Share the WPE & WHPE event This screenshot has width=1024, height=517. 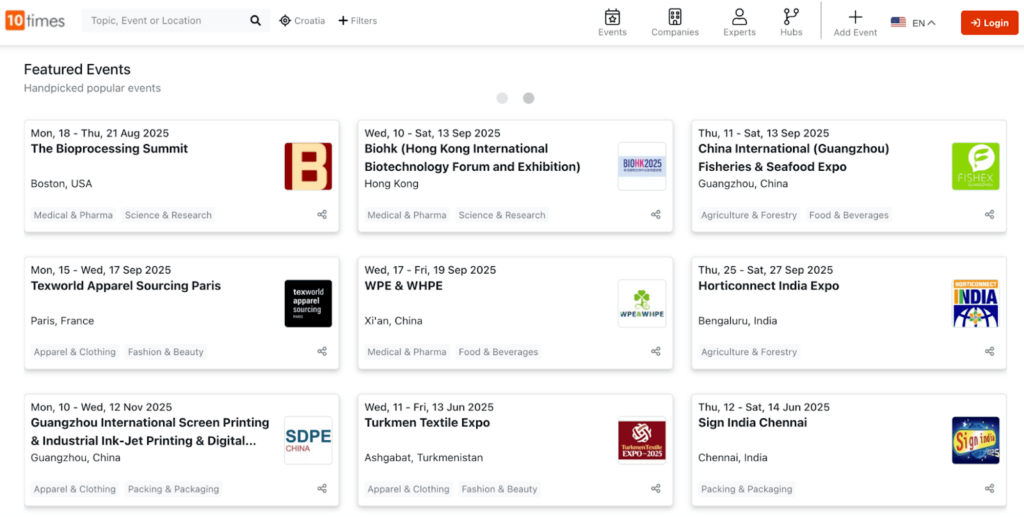pyautogui.click(x=656, y=351)
